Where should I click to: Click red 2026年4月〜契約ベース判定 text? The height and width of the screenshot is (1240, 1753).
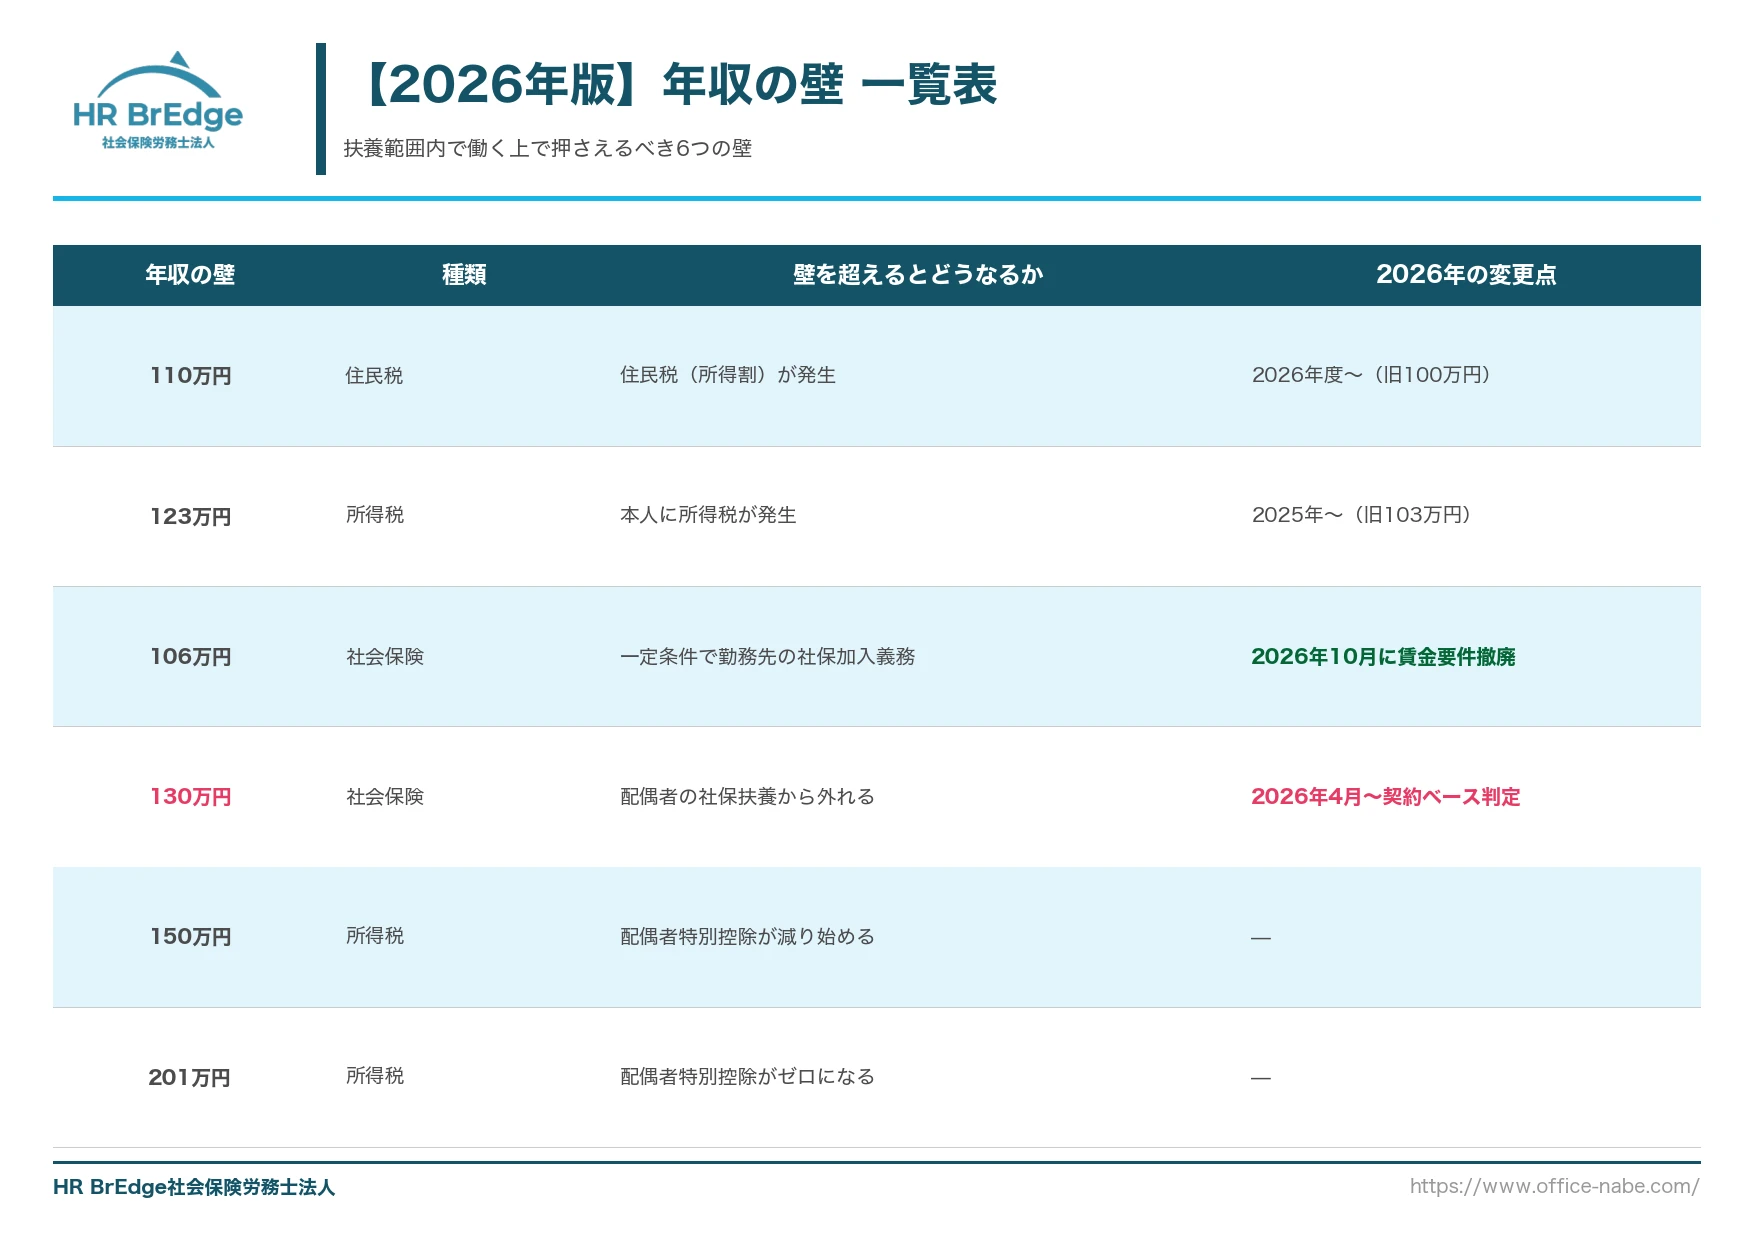click(x=1385, y=797)
